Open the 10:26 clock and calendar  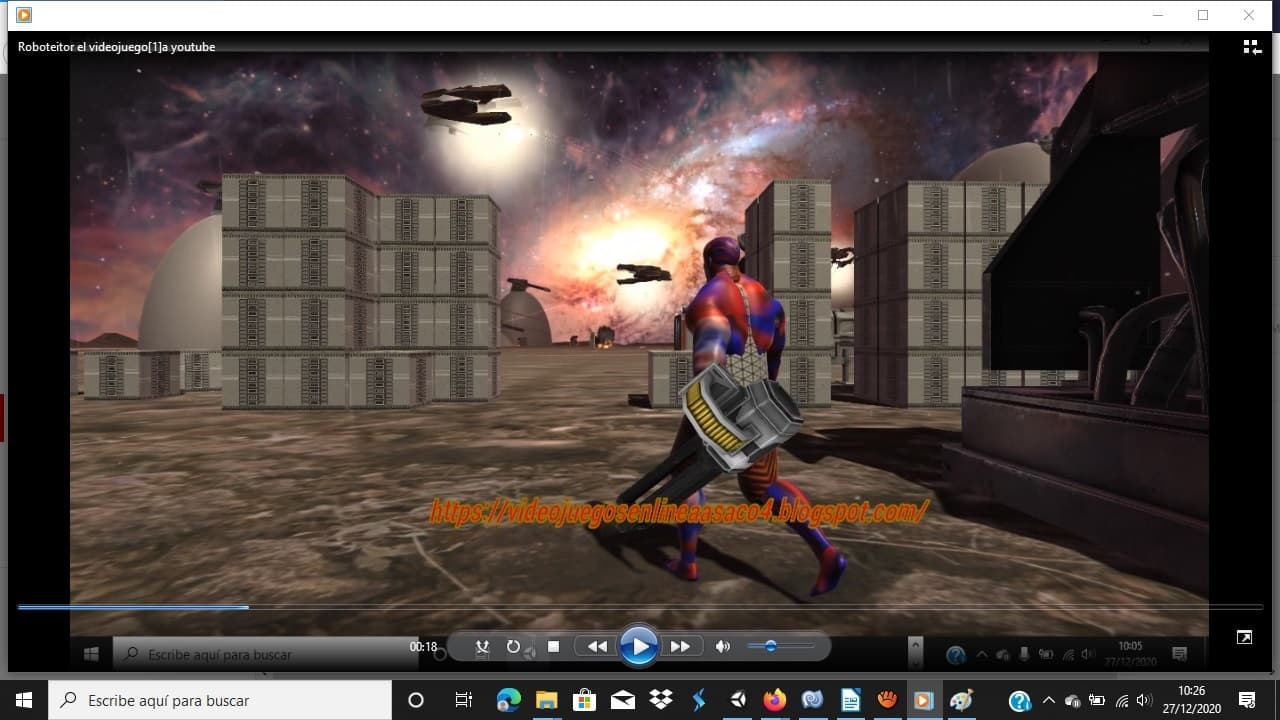(x=1192, y=700)
